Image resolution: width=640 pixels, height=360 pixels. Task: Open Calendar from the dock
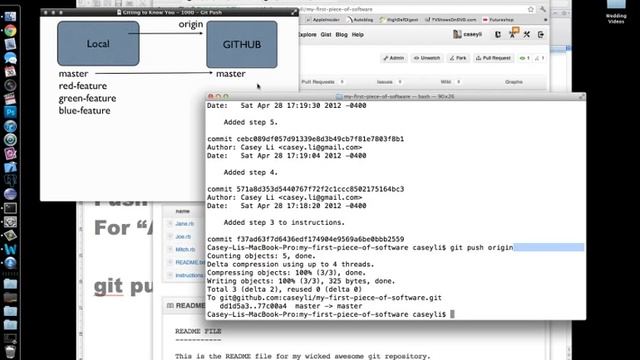10,71
